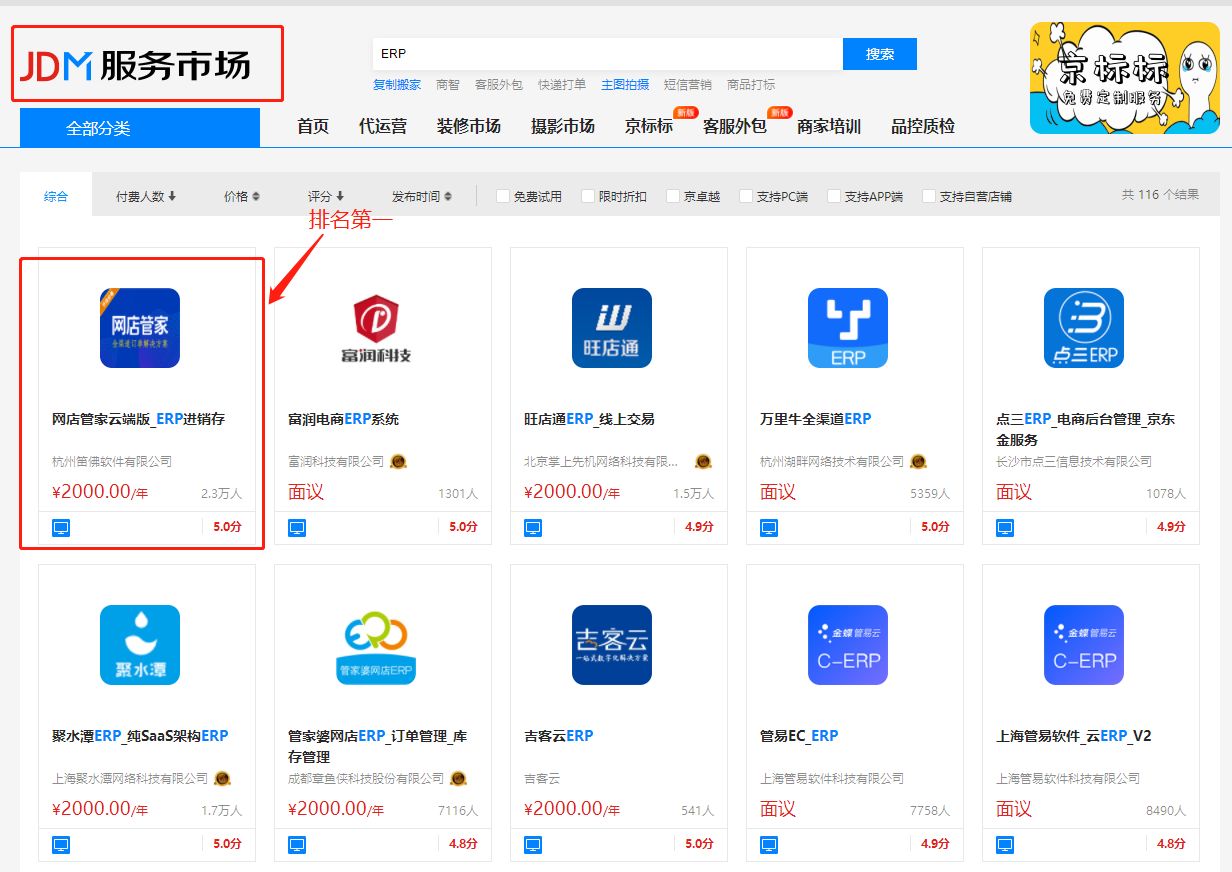Click PC monitor icon on 万里牛 card
1232x872 pixels.
769,527
